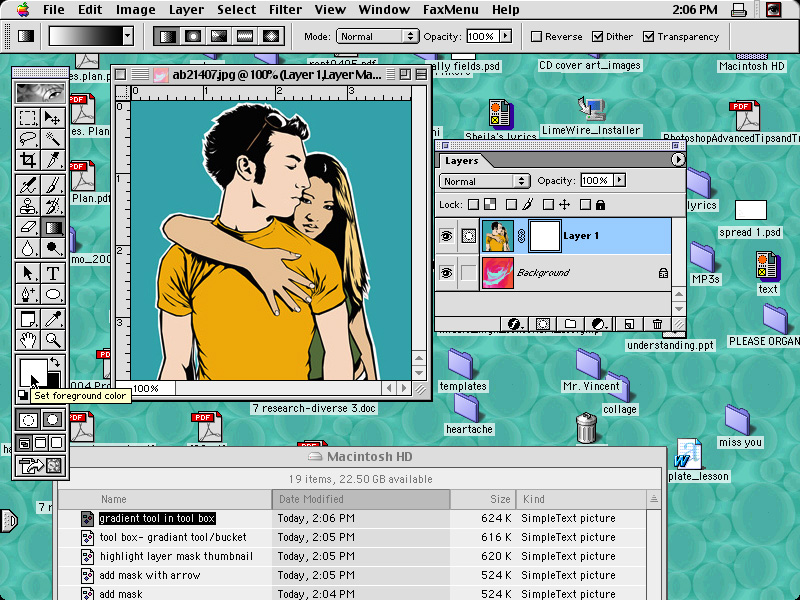This screenshot has width=800, height=600.
Task: Open the Image menu
Action: pyautogui.click(x=135, y=9)
